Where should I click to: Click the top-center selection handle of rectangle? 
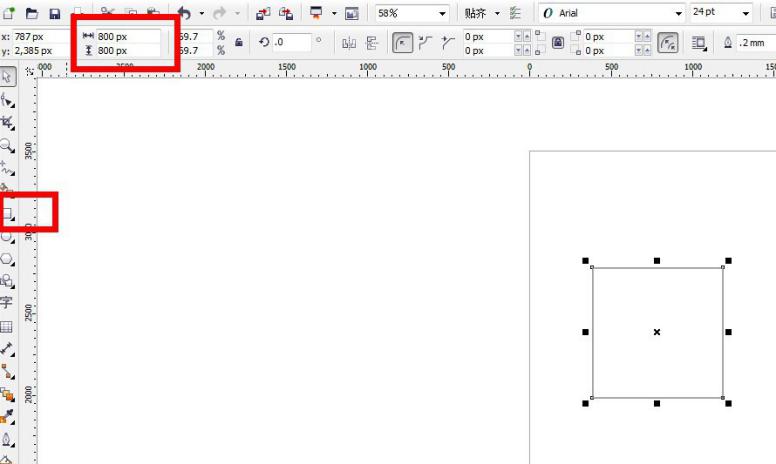[657, 261]
